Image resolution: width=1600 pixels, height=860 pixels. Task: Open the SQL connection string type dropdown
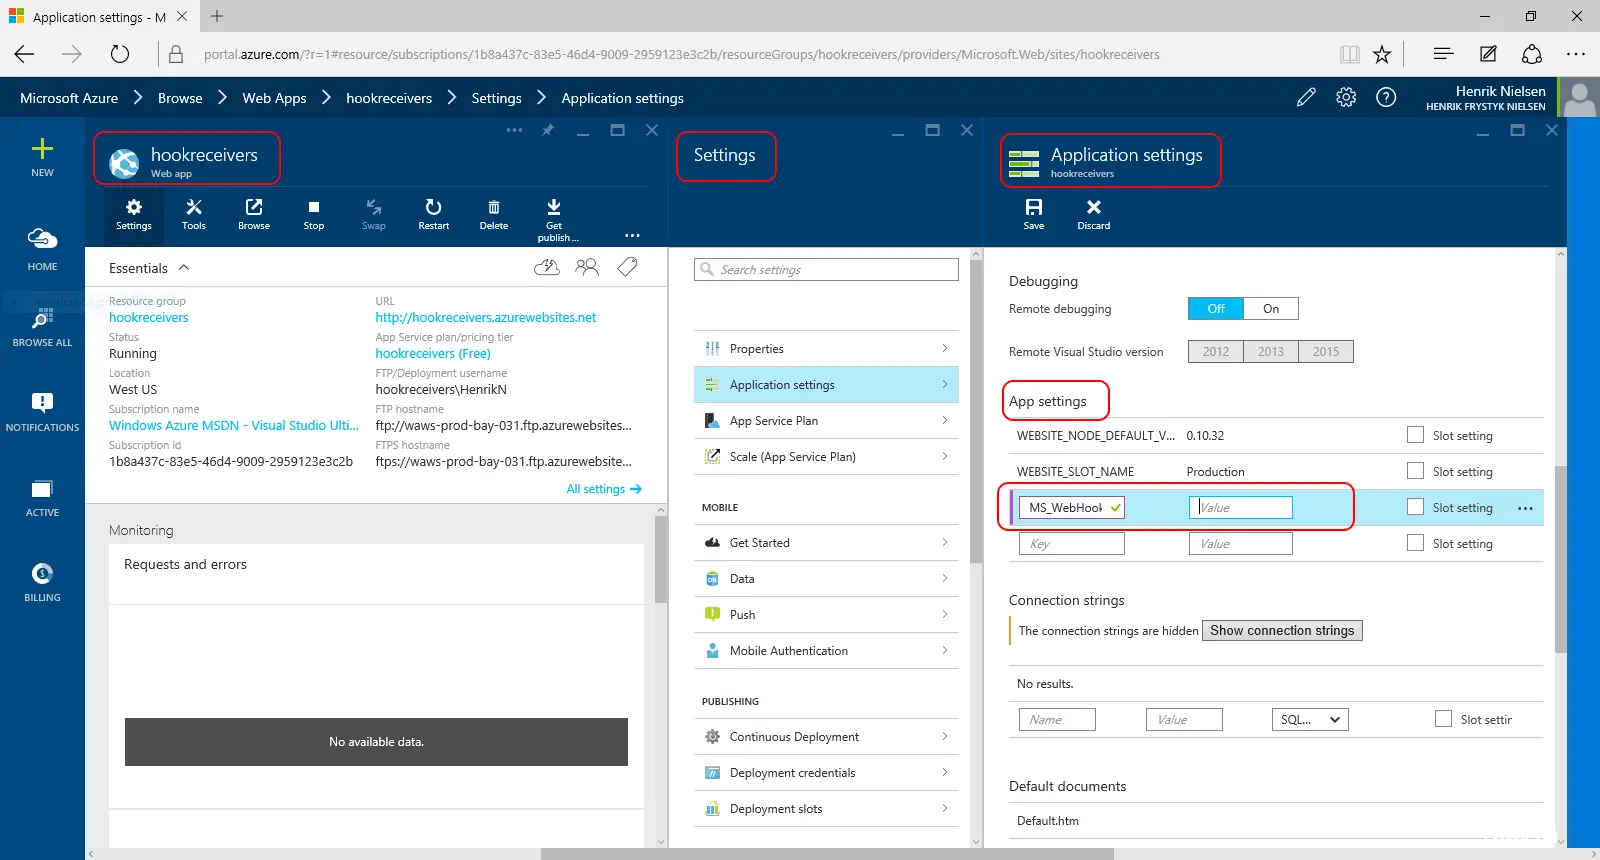pyautogui.click(x=1310, y=719)
